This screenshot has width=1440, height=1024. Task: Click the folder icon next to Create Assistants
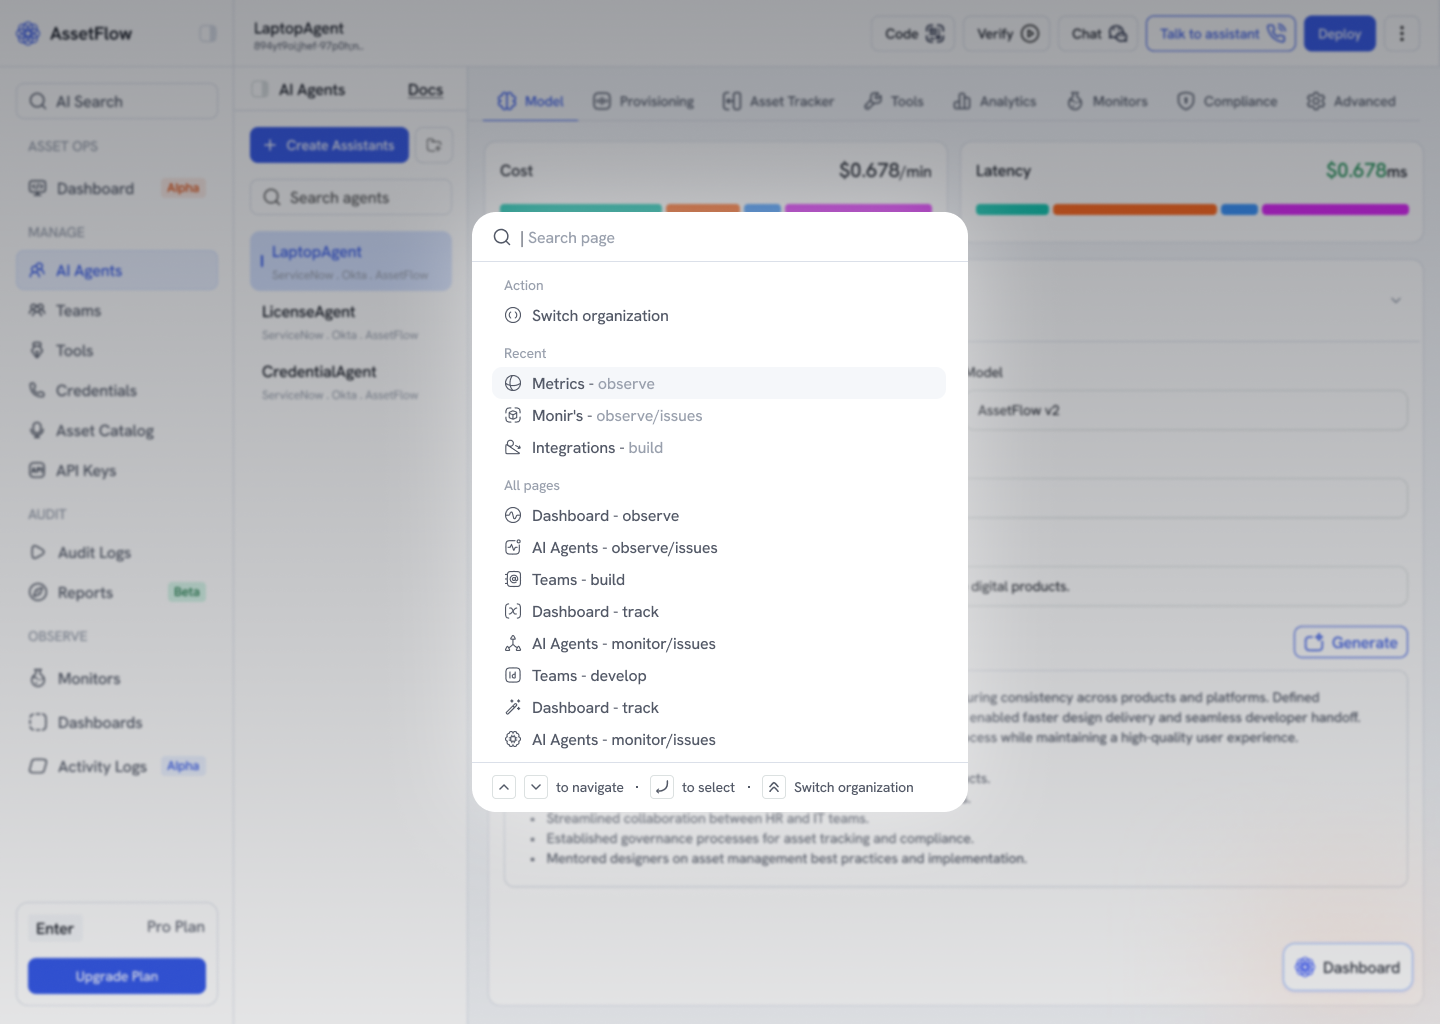click(434, 145)
